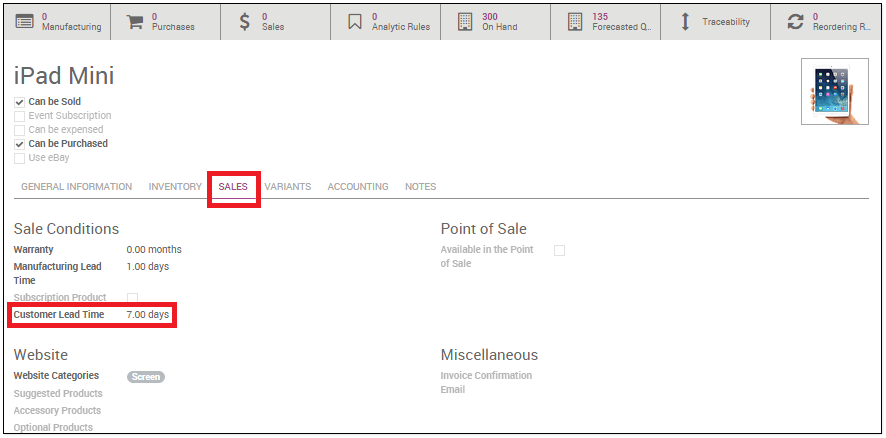This screenshot has height=438, width=886.
Task: Click the Sale Conditions heading
Action: click(66, 229)
